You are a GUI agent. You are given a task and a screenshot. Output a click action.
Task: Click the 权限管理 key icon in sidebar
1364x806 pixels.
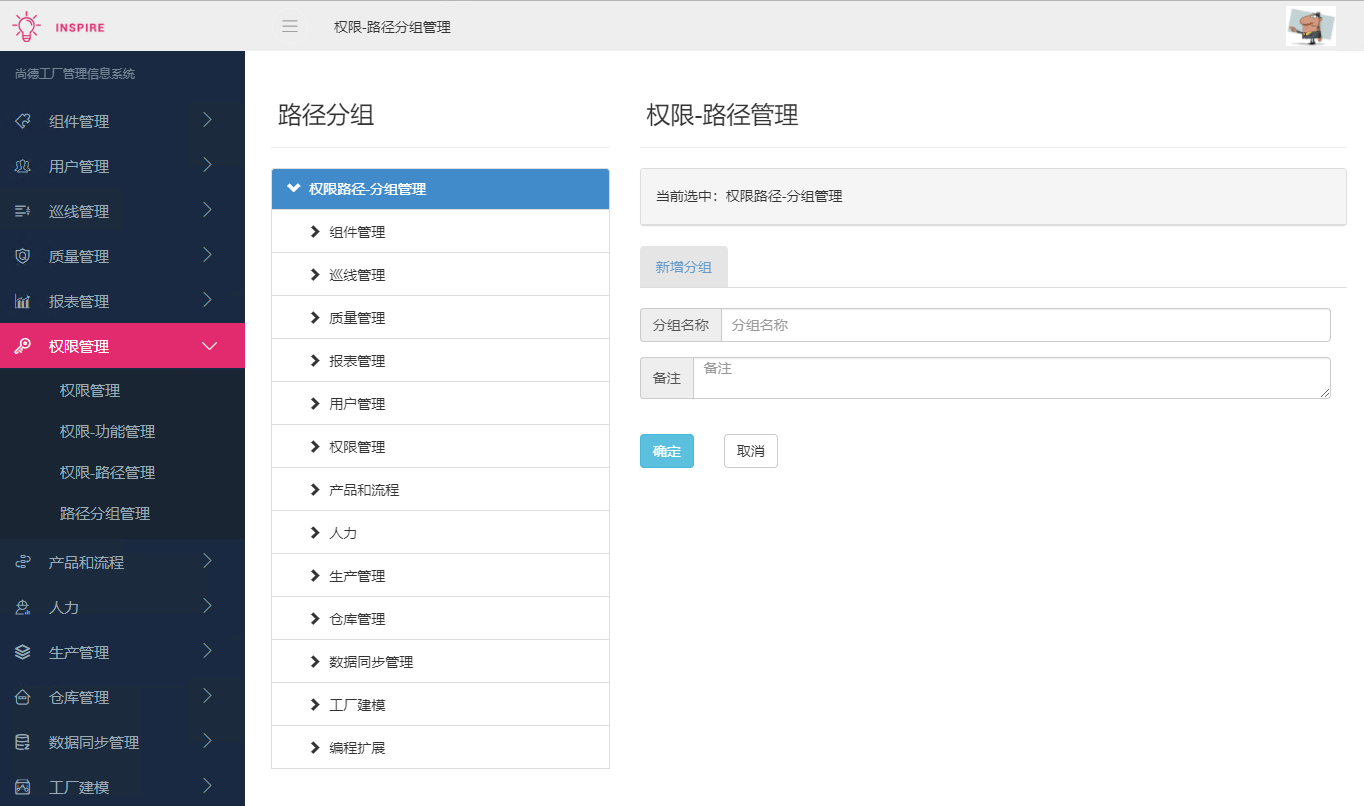pyautogui.click(x=22, y=346)
